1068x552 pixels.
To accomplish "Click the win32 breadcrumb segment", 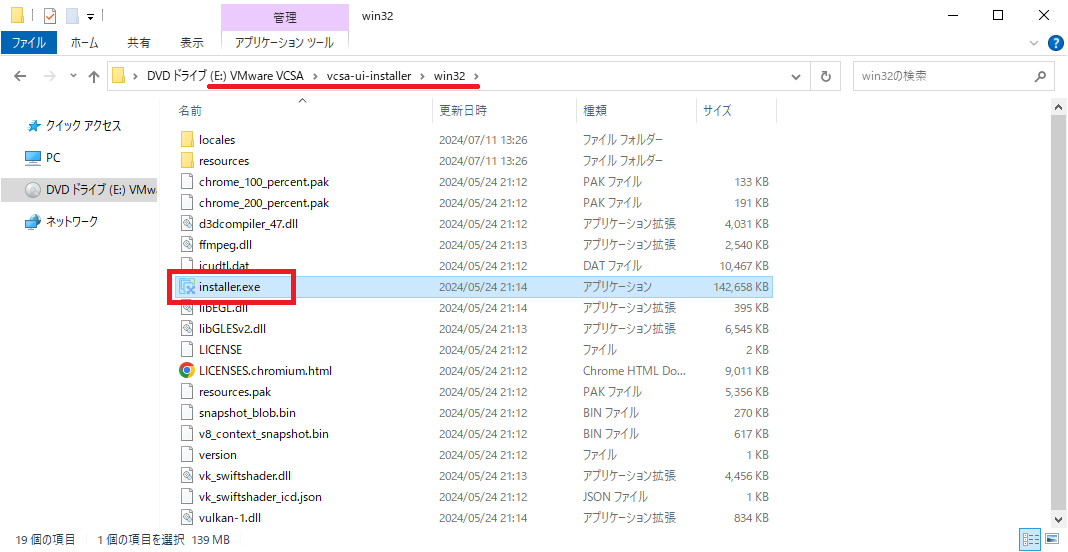I will [450, 76].
